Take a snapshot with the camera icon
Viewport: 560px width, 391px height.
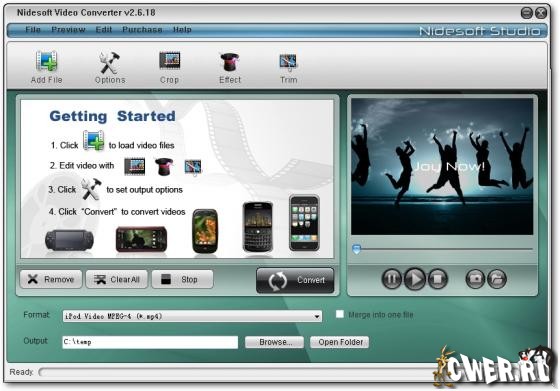475,279
